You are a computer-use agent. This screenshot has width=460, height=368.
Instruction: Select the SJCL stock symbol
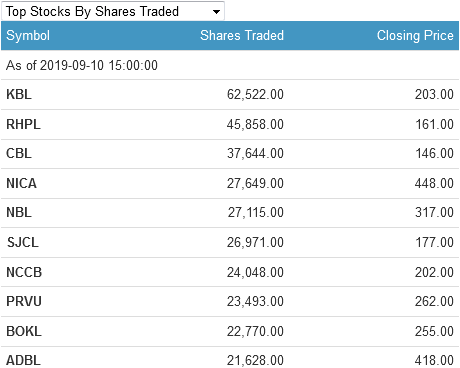pos(23,242)
